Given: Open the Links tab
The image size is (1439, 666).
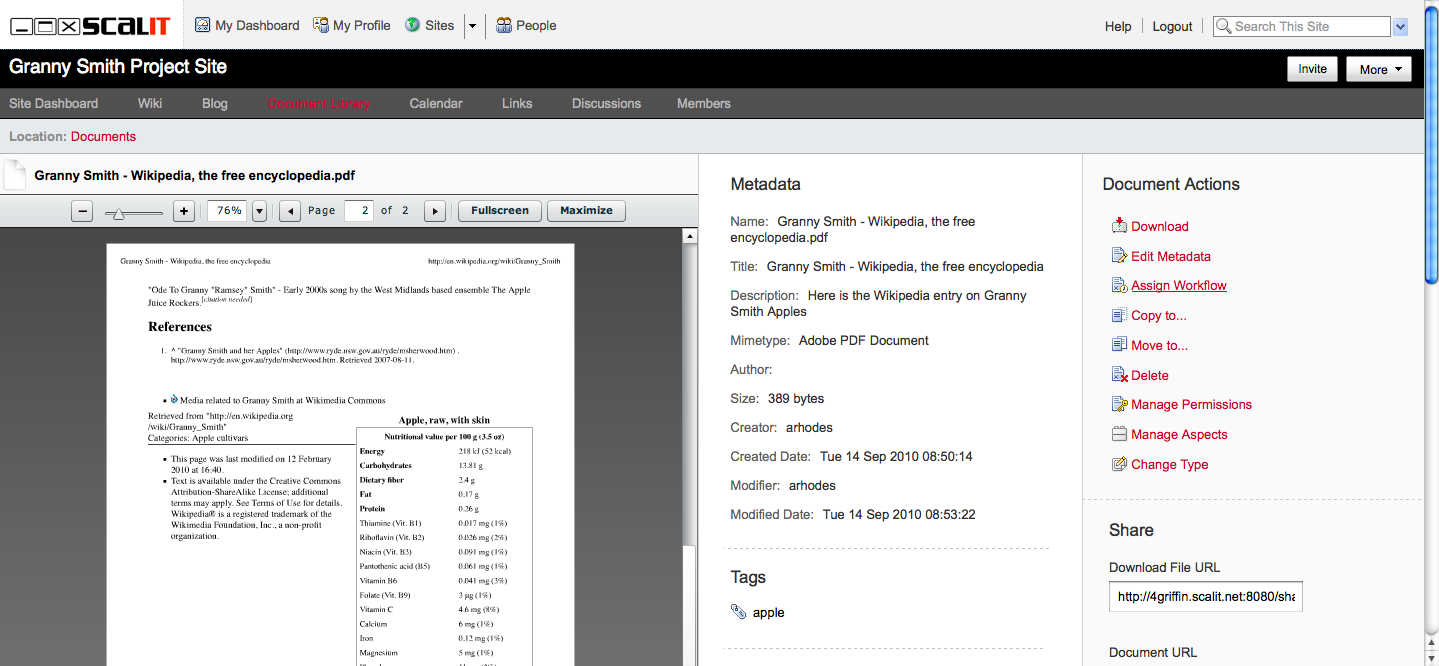Looking at the screenshot, I should pyautogui.click(x=517, y=103).
